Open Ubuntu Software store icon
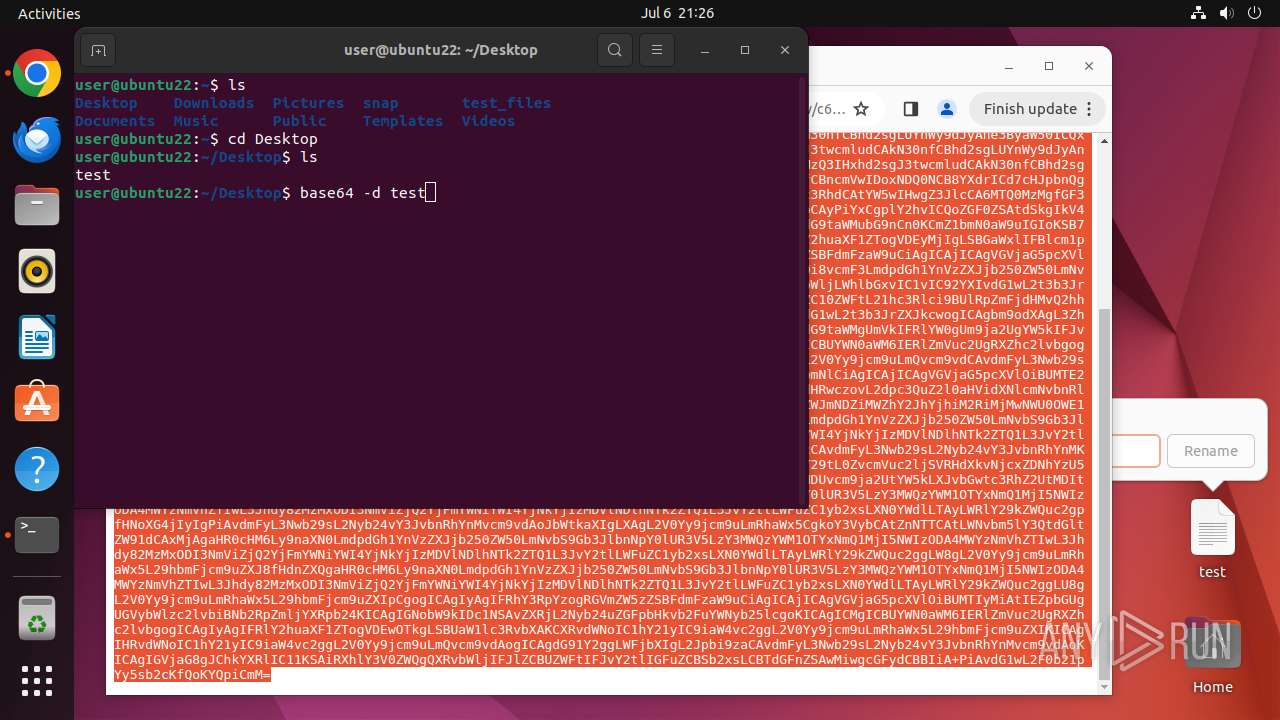The width and height of the screenshot is (1280, 720). pos(37,403)
